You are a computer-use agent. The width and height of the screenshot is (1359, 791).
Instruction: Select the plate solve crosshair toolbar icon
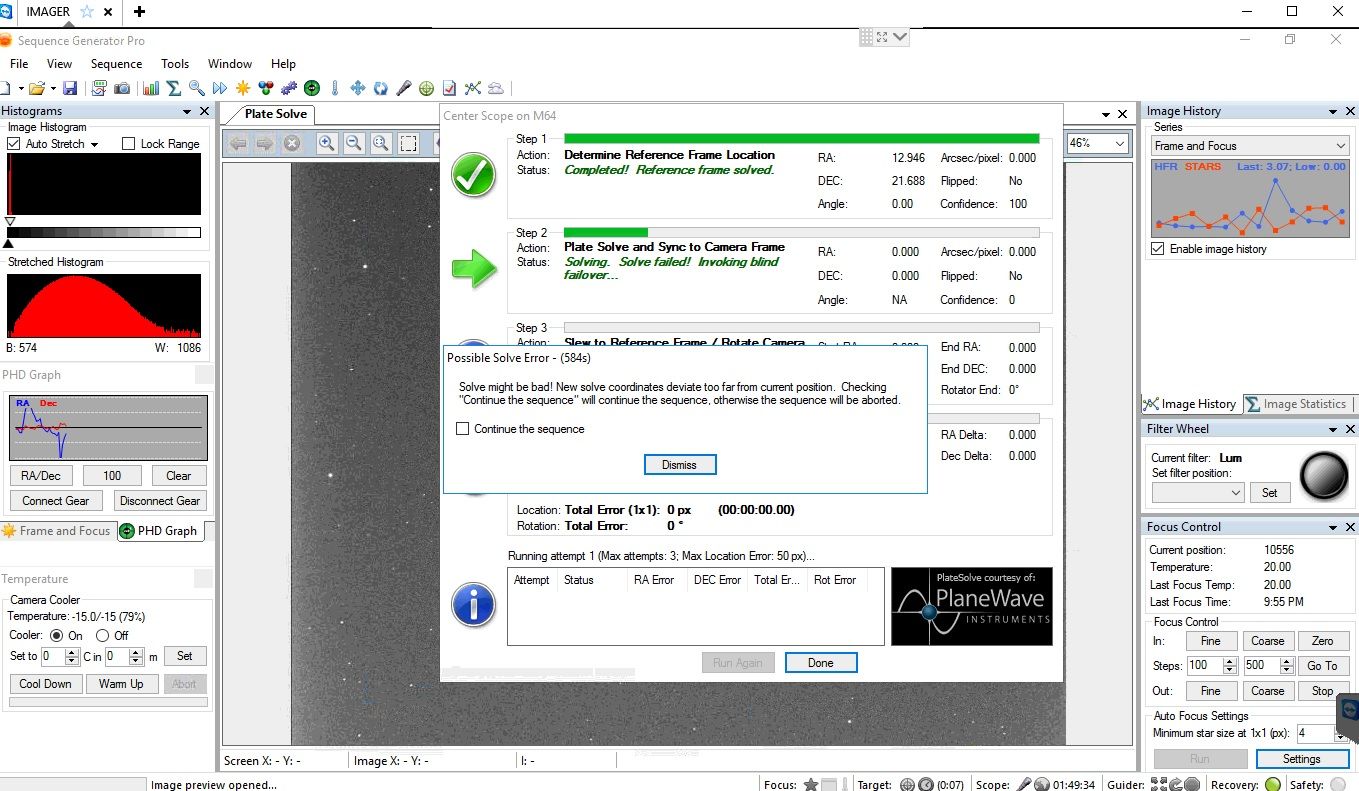pos(426,88)
